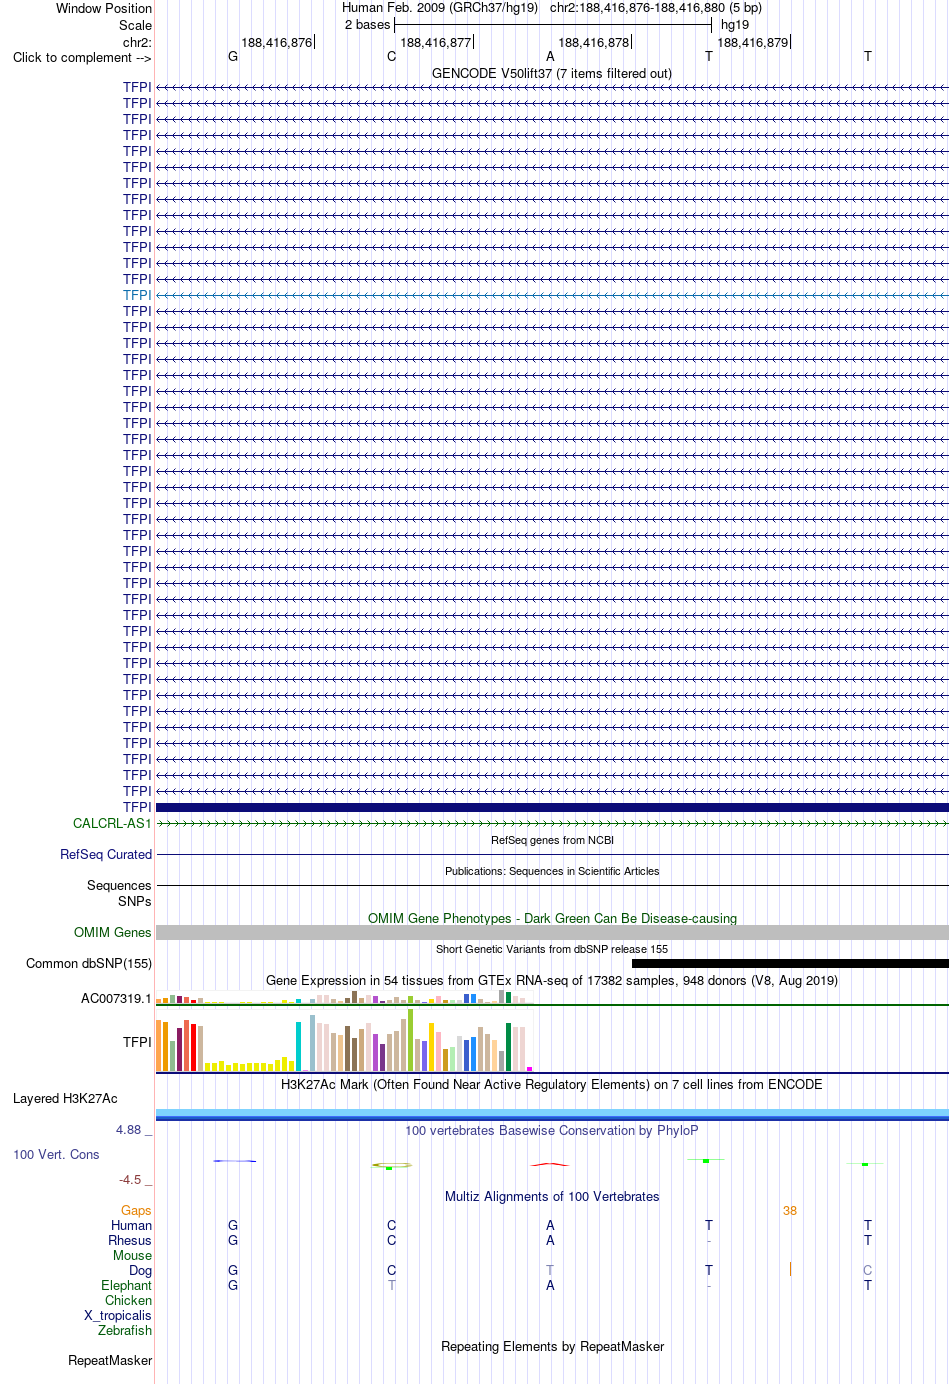The image size is (950, 1384).
Task: Click the 100 Vert. Cons label
Action: click(x=56, y=1154)
